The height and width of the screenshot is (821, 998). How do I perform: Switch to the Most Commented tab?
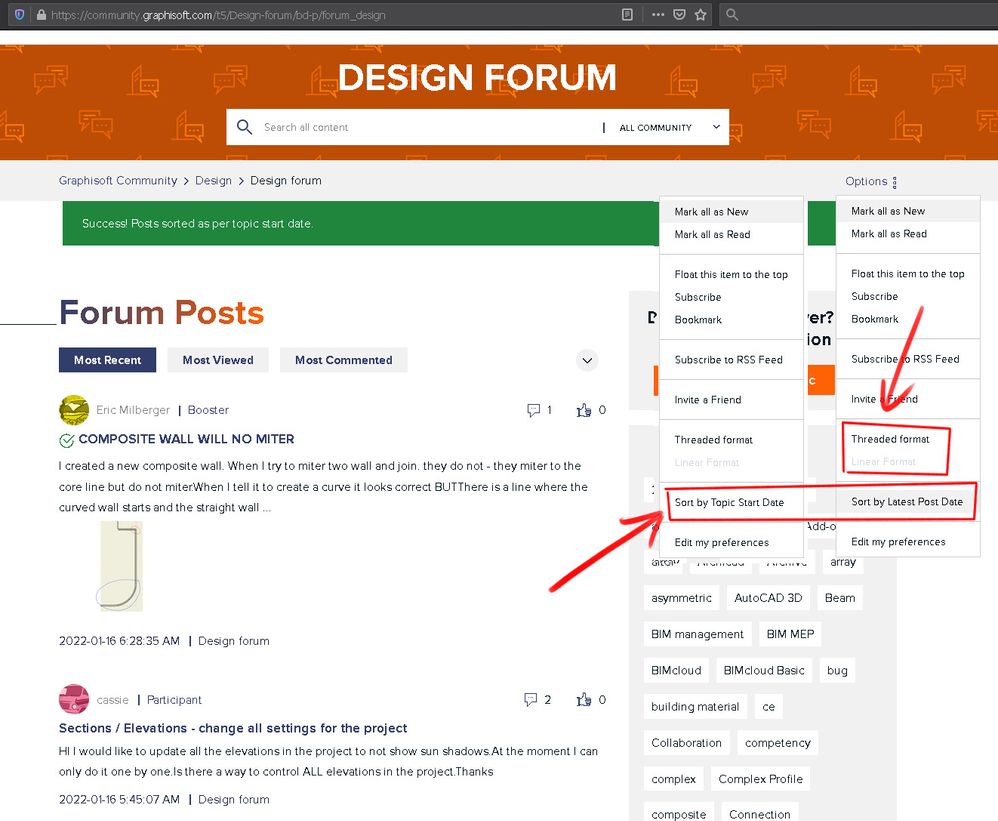click(344, 360)
